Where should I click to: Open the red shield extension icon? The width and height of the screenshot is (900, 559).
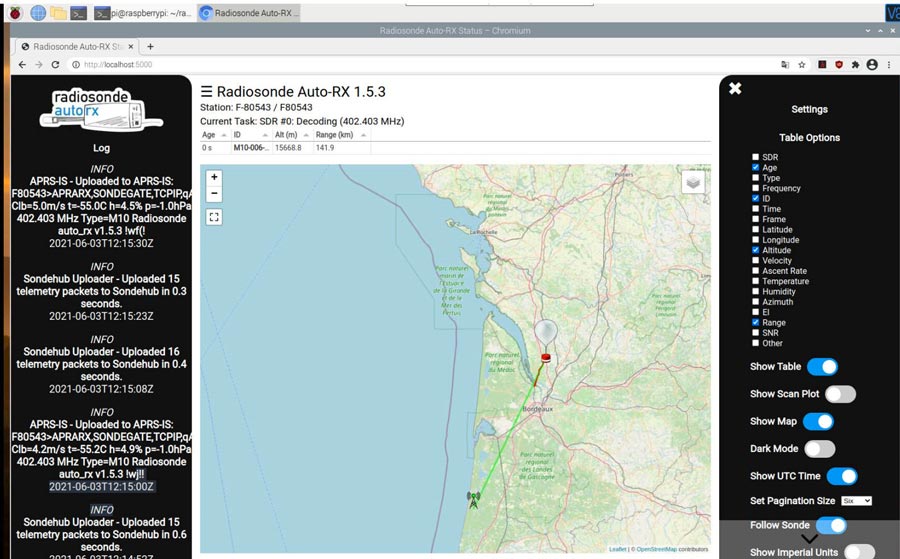(839, 65)
